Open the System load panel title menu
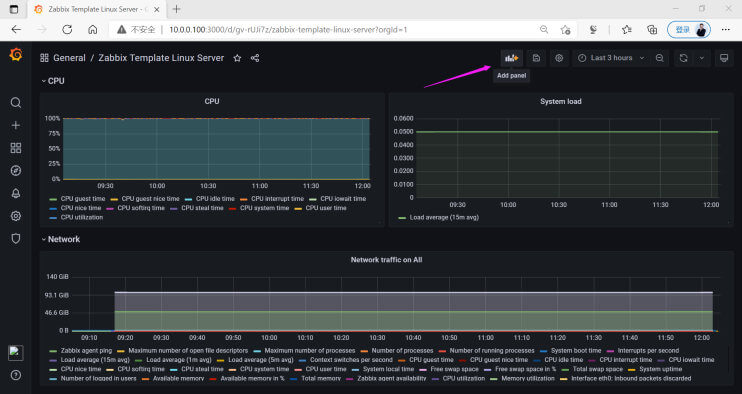Image resolution: width=742 pixels, height=394 pixels. pyautogui.click(x=561, y=101)
